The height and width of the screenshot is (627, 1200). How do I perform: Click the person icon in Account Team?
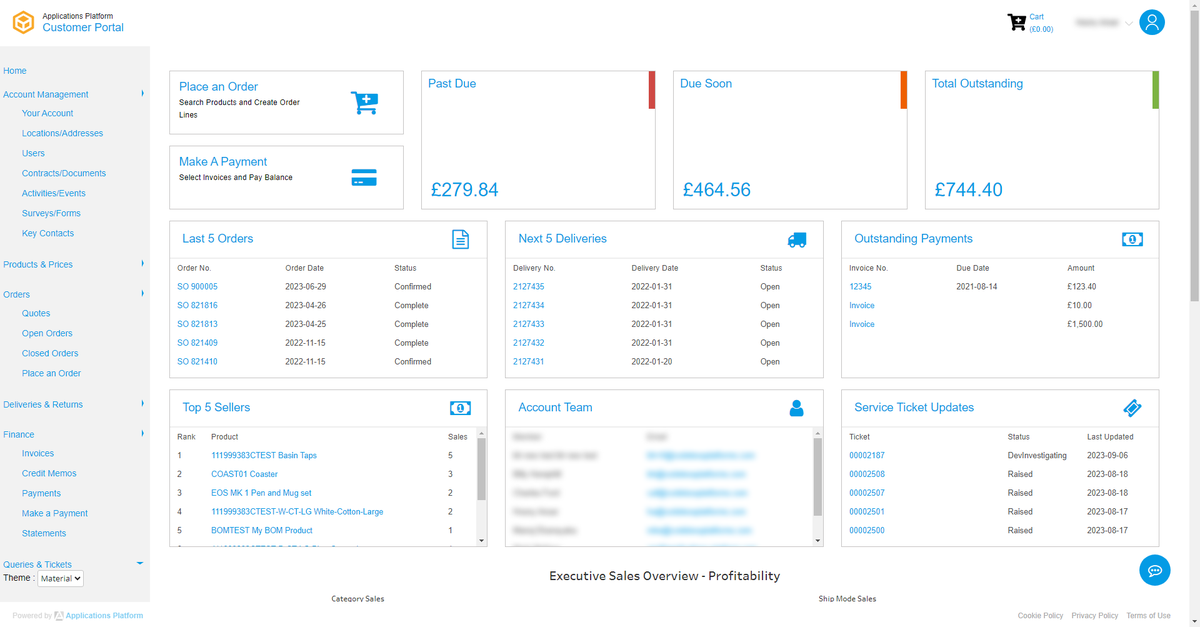(x=796, y=408)
